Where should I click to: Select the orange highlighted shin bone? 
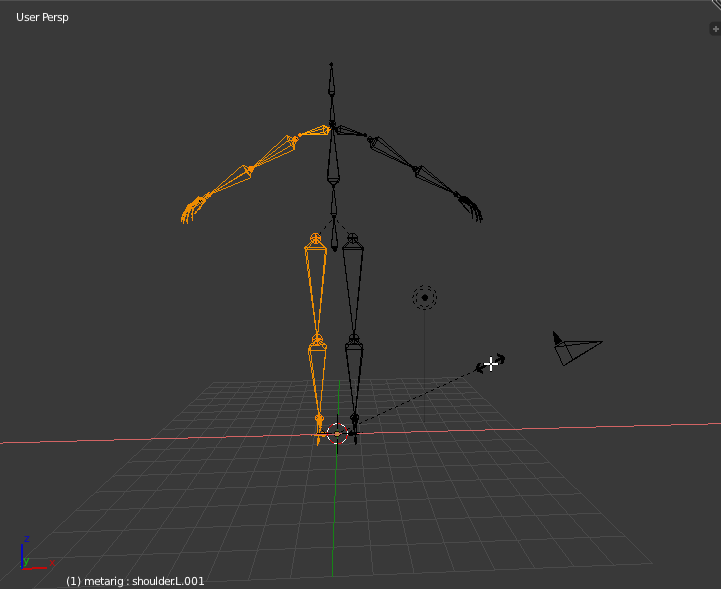(x=318, y=379)
